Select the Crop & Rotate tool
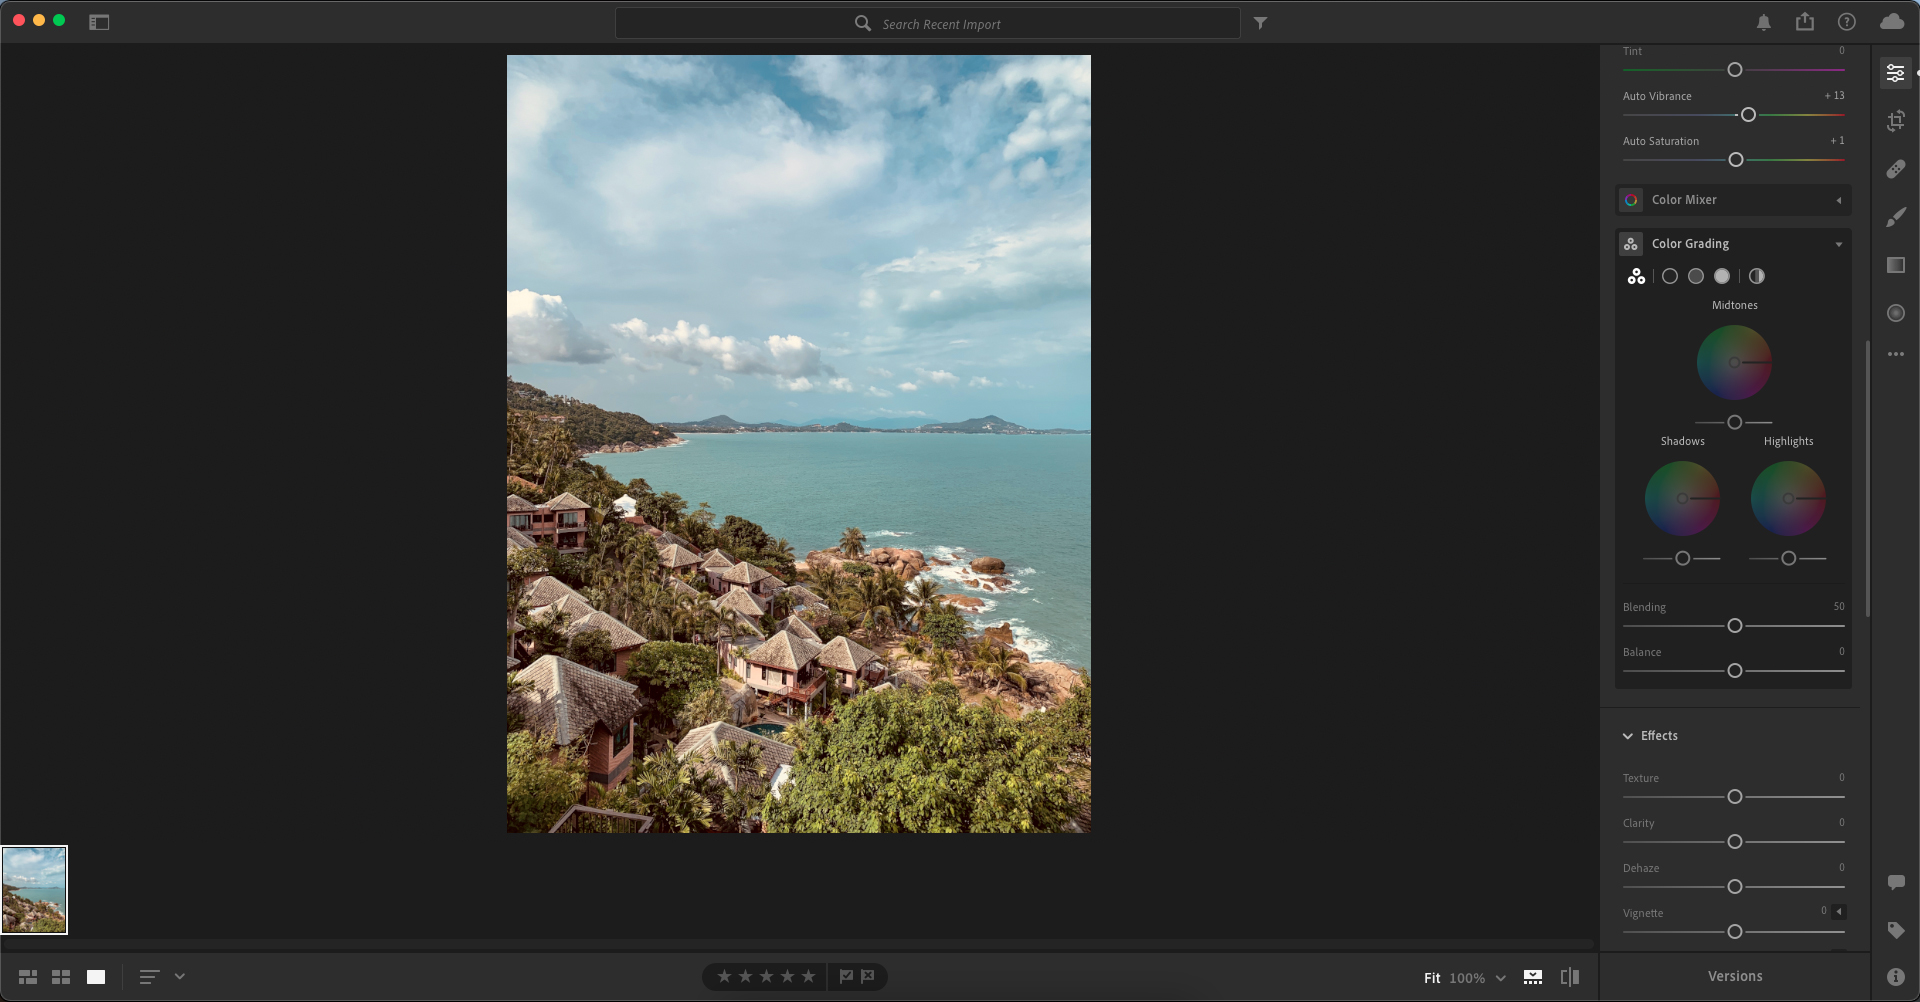 point(1895,121)
